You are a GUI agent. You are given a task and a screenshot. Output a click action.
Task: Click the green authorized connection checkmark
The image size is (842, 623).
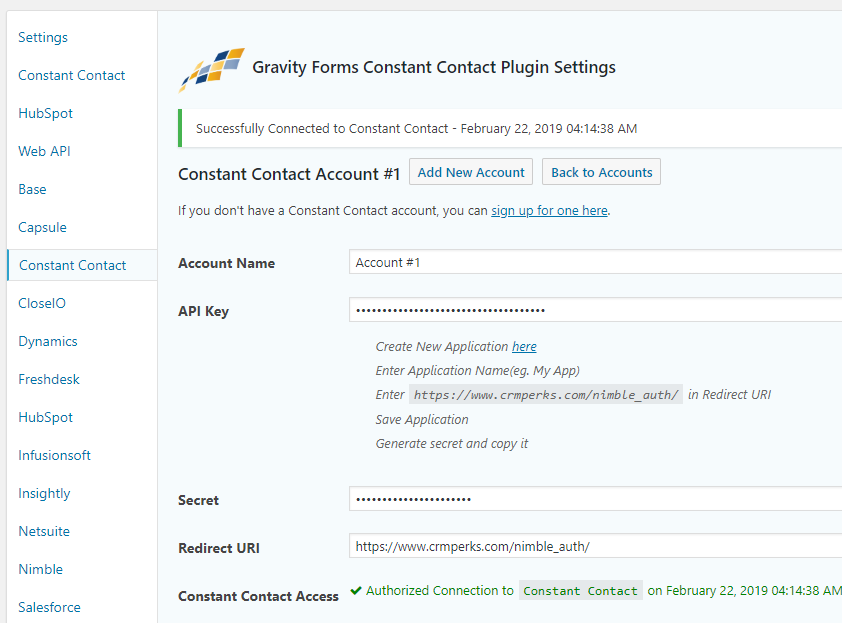pyautogui.click(x=356, y=591)
